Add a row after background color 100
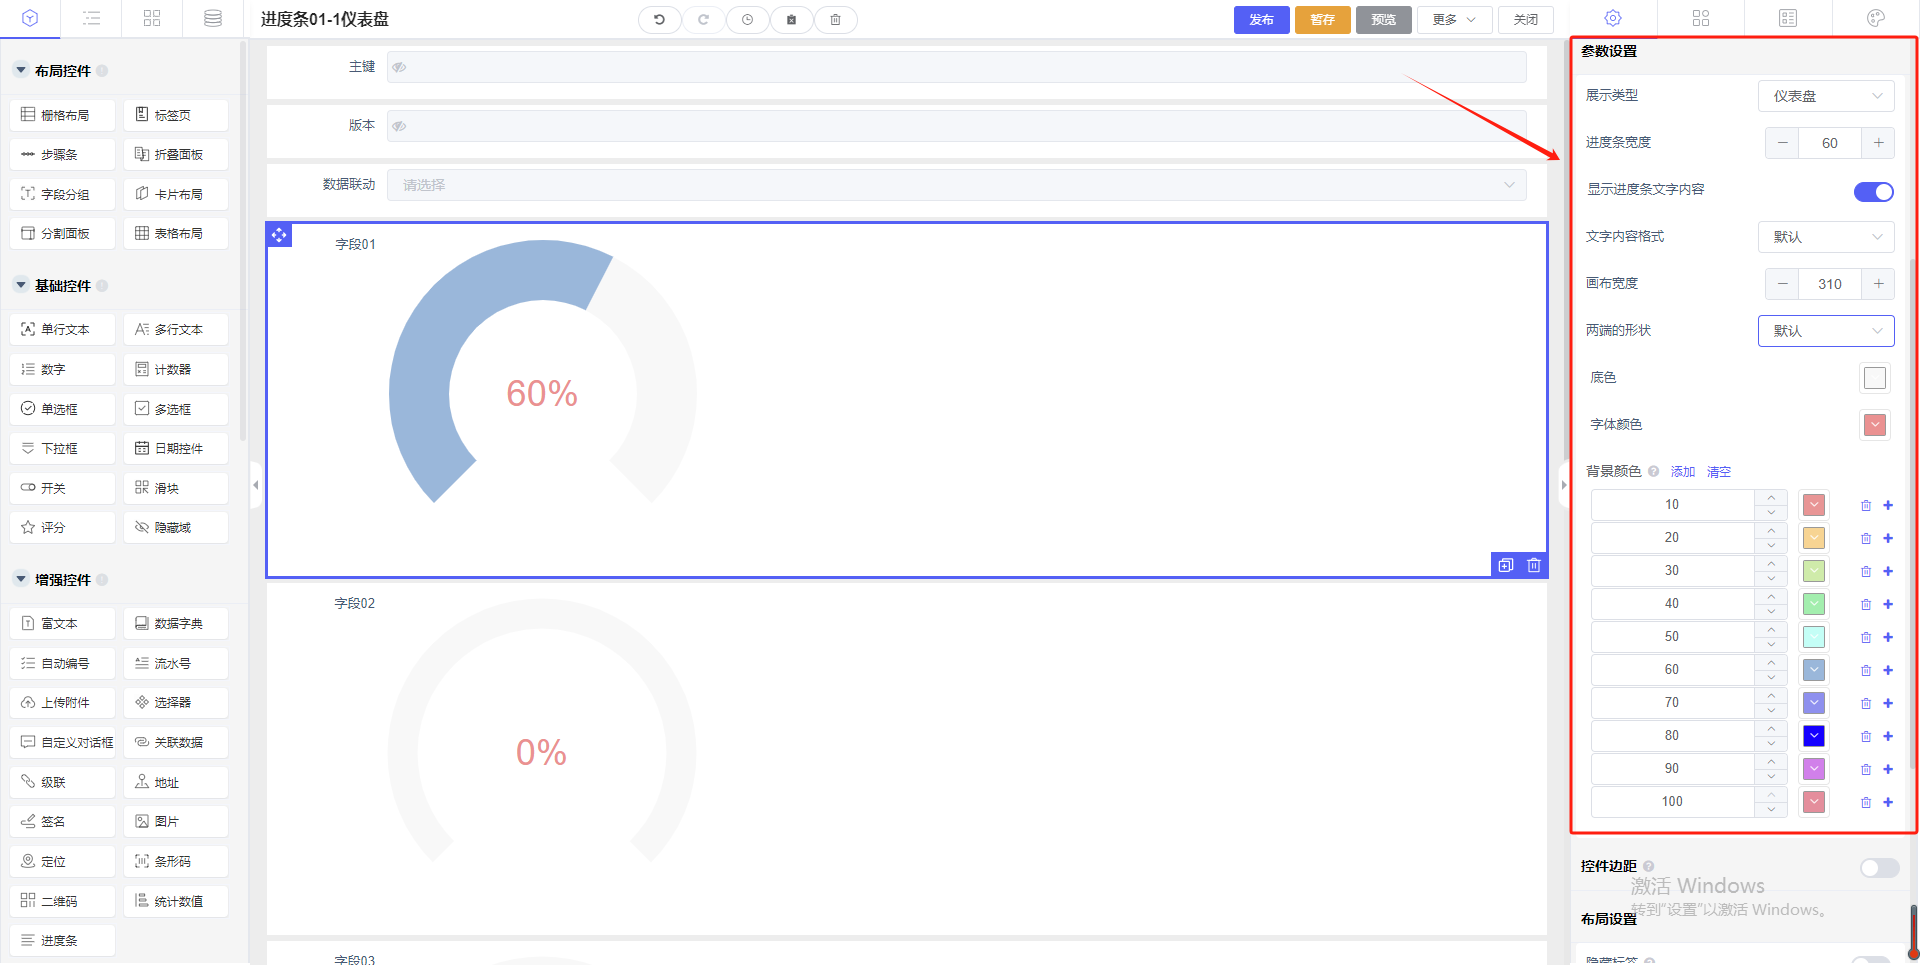The height and width of the screenshot is (969, 1920). point(1888,802)
